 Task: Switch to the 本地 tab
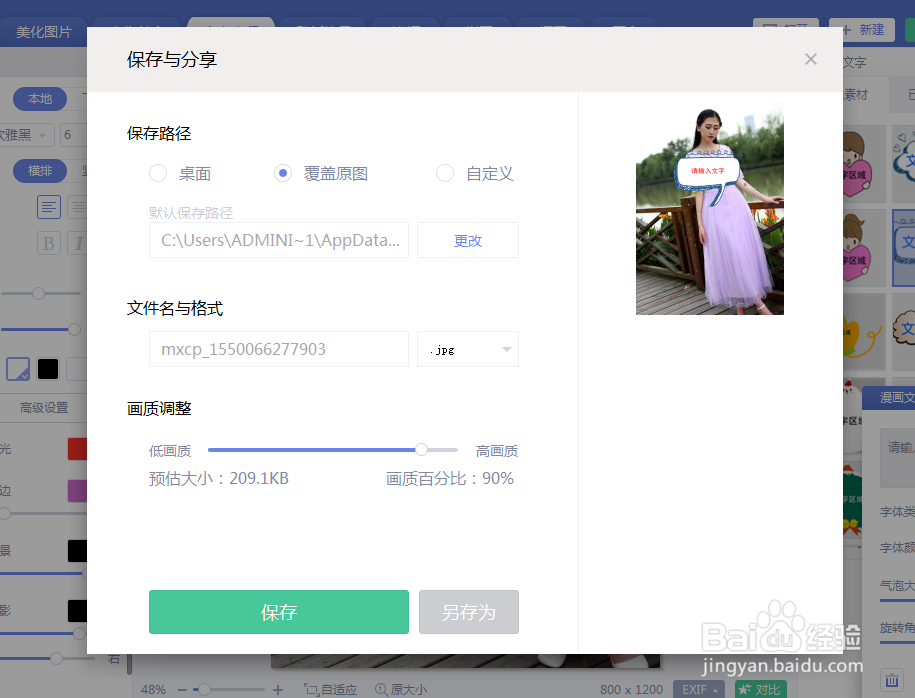pos(39,99)
